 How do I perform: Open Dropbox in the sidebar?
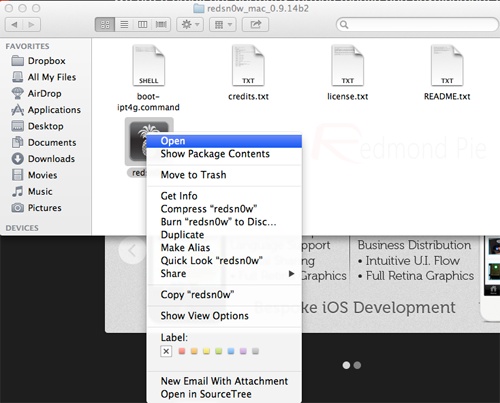[x=38, y=61]
